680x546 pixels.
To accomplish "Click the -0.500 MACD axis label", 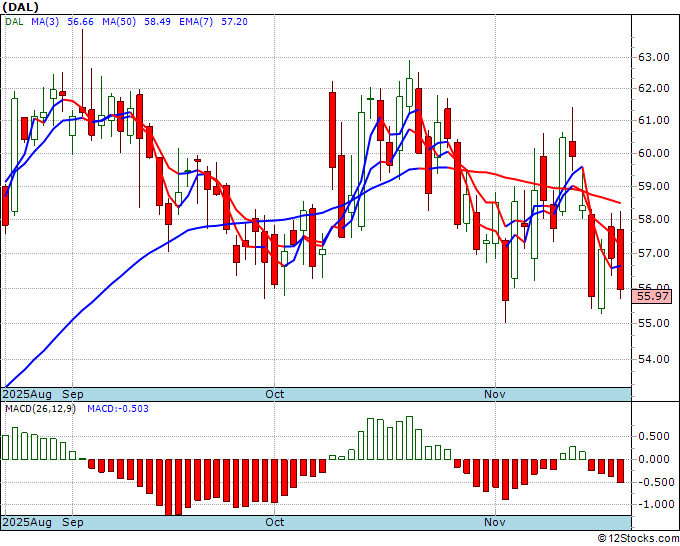I will [654, 482].
